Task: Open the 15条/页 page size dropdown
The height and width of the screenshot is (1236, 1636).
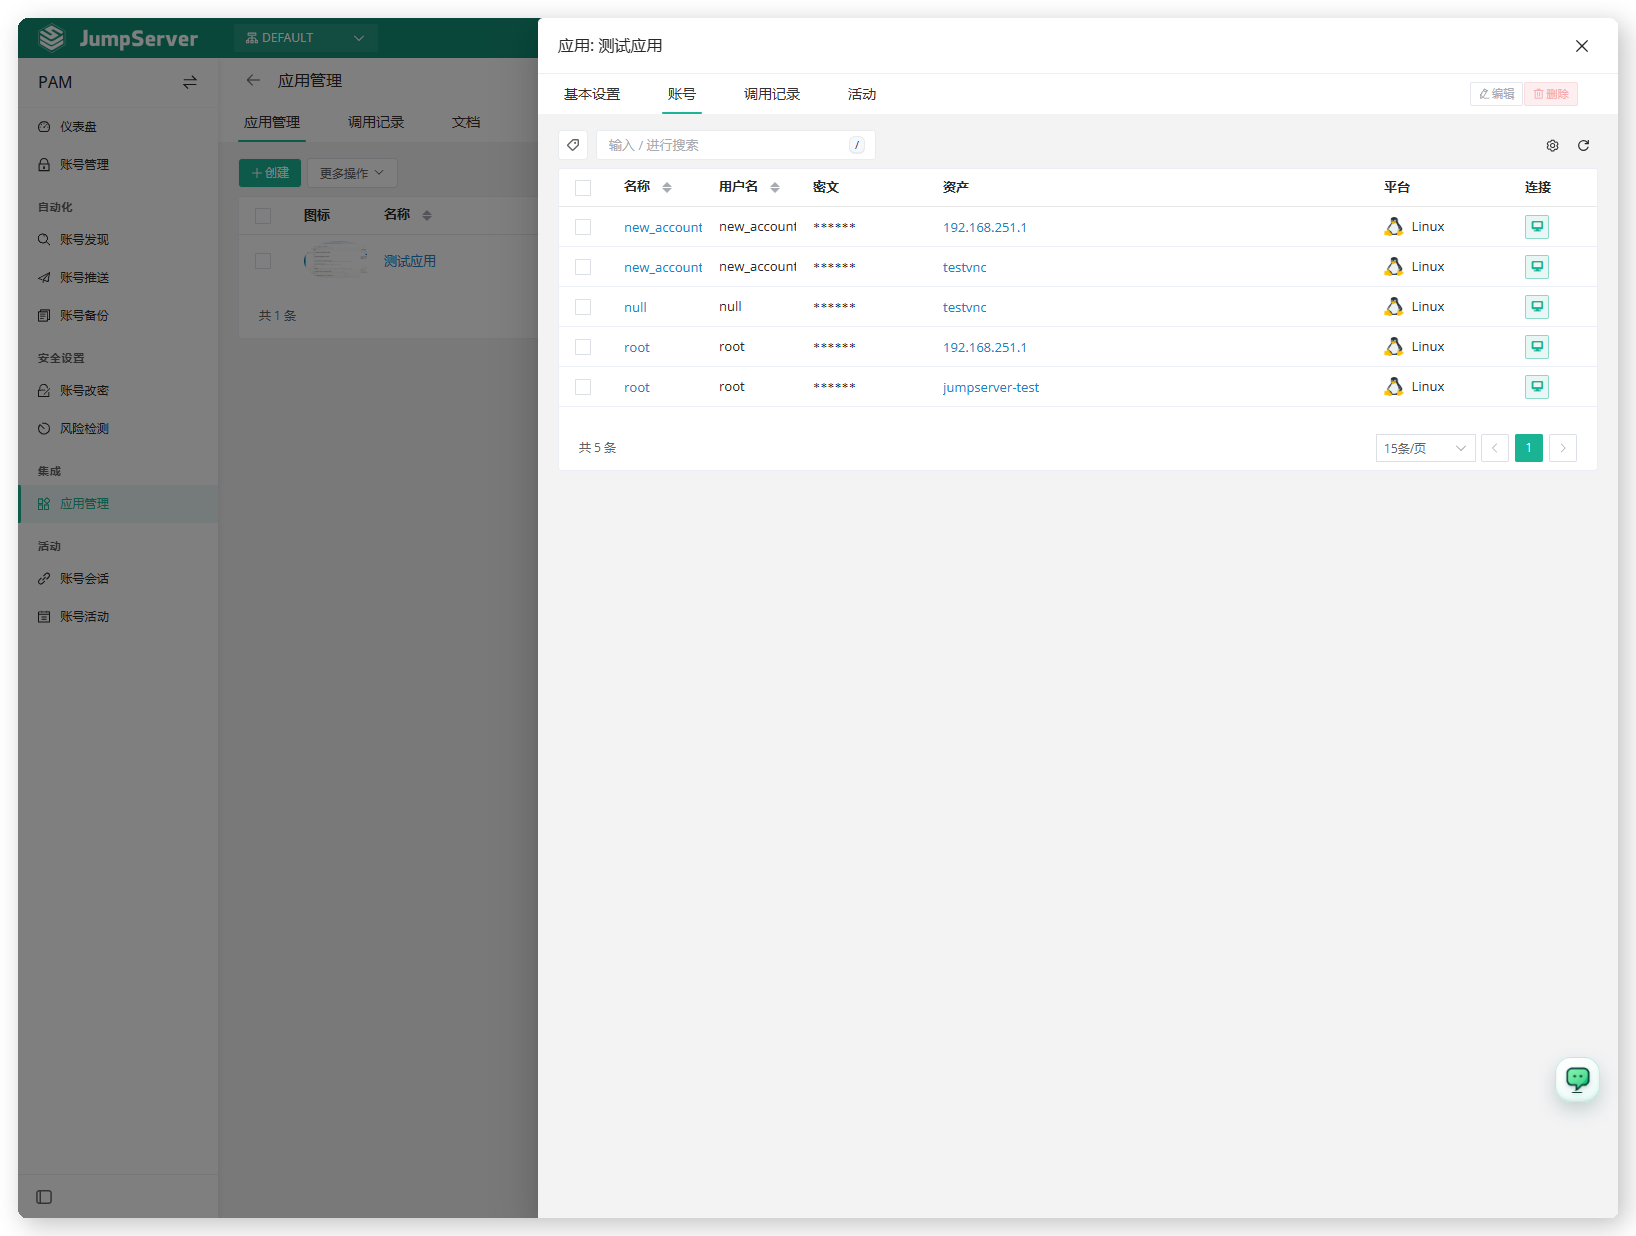Action: click(1425, 448)
